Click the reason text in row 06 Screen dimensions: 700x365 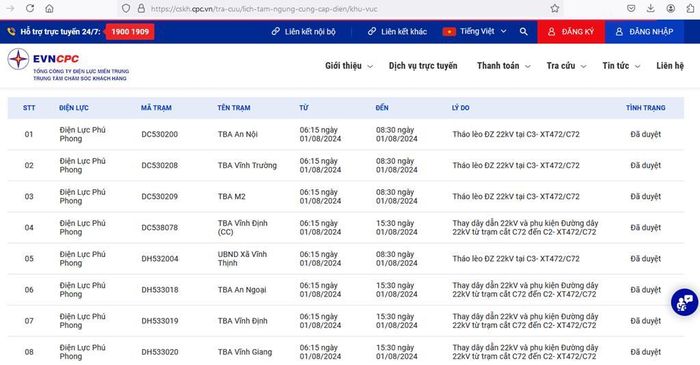pyautogui.click(x=525, y=290)
